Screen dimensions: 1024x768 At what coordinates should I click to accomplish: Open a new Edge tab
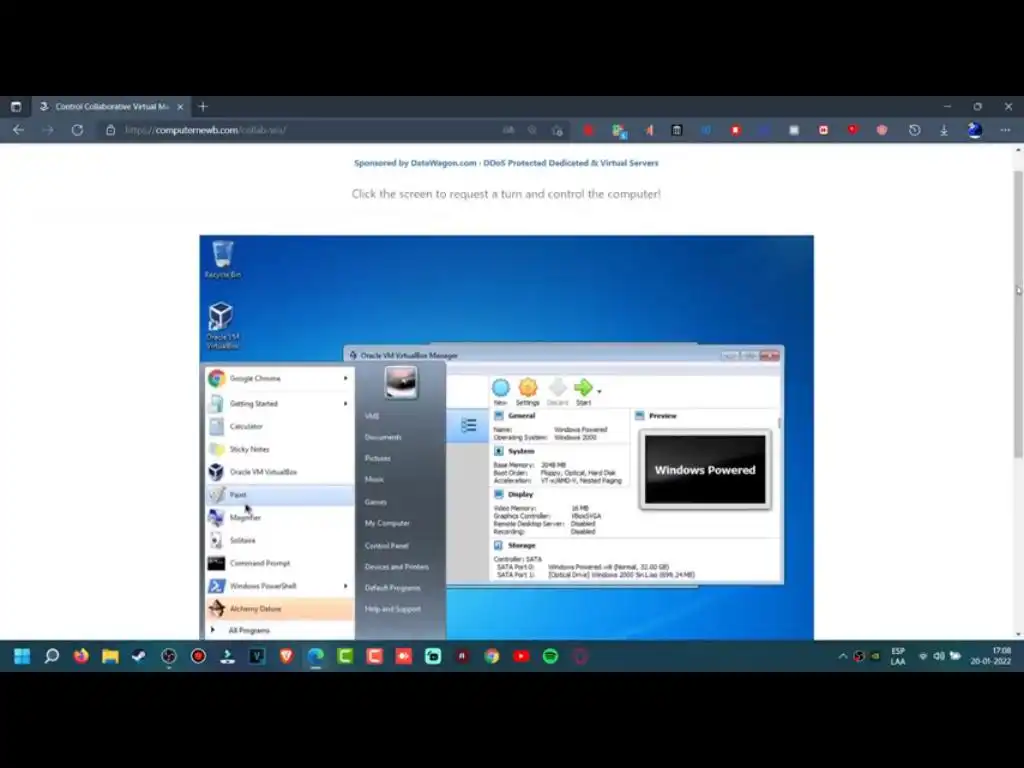[x=203, y=106]
